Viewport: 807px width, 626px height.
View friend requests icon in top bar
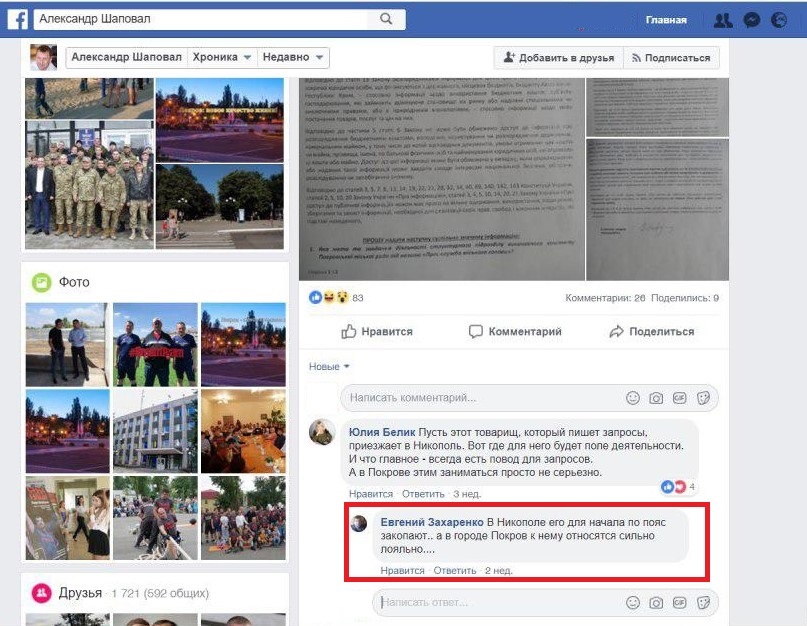[723, 20]
